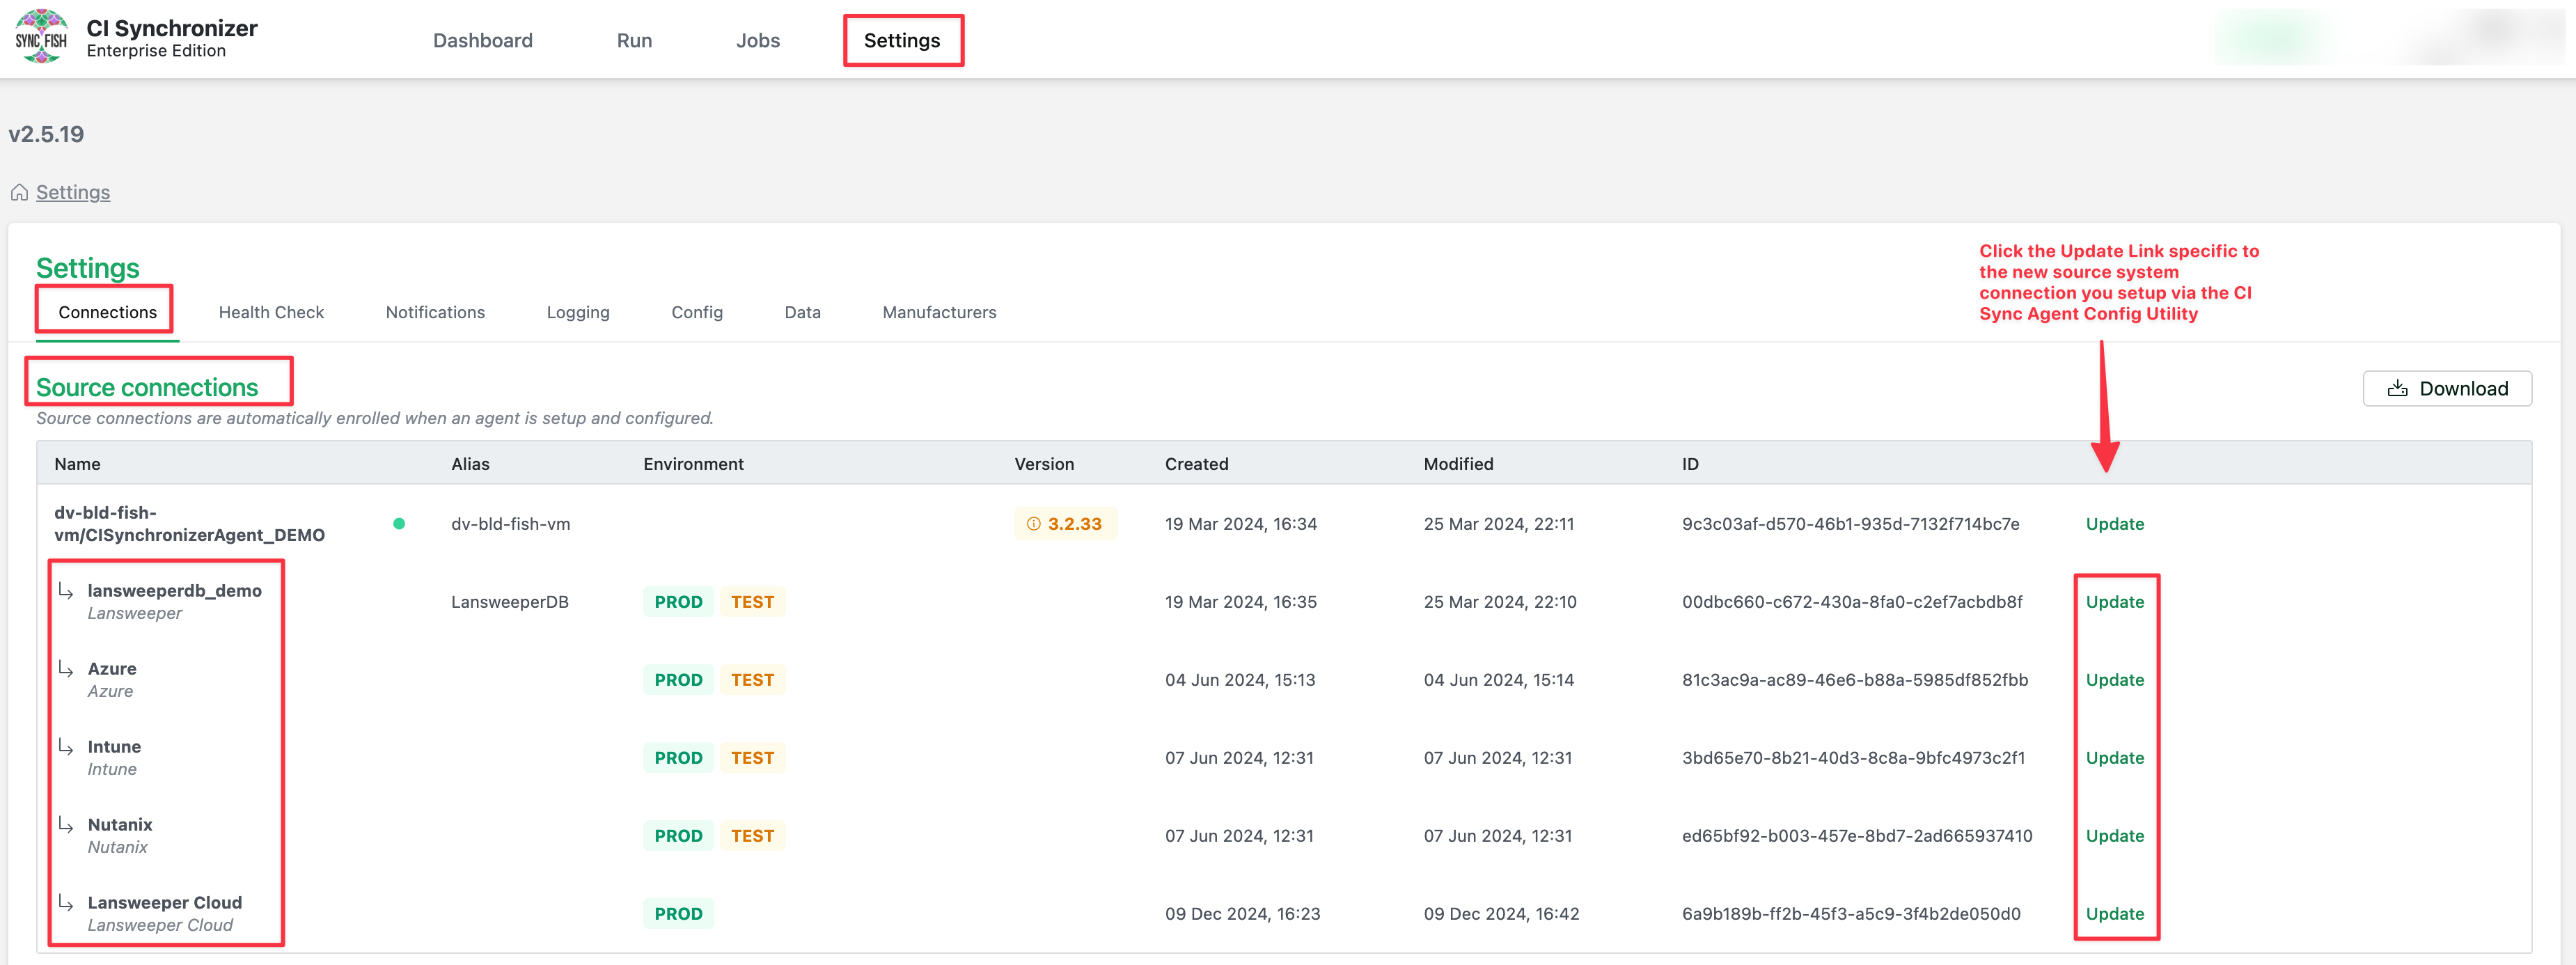
Task: Select the dv-bld-fish-vm/CISynchronizerAgent_DEMO name
Action: 189,523
